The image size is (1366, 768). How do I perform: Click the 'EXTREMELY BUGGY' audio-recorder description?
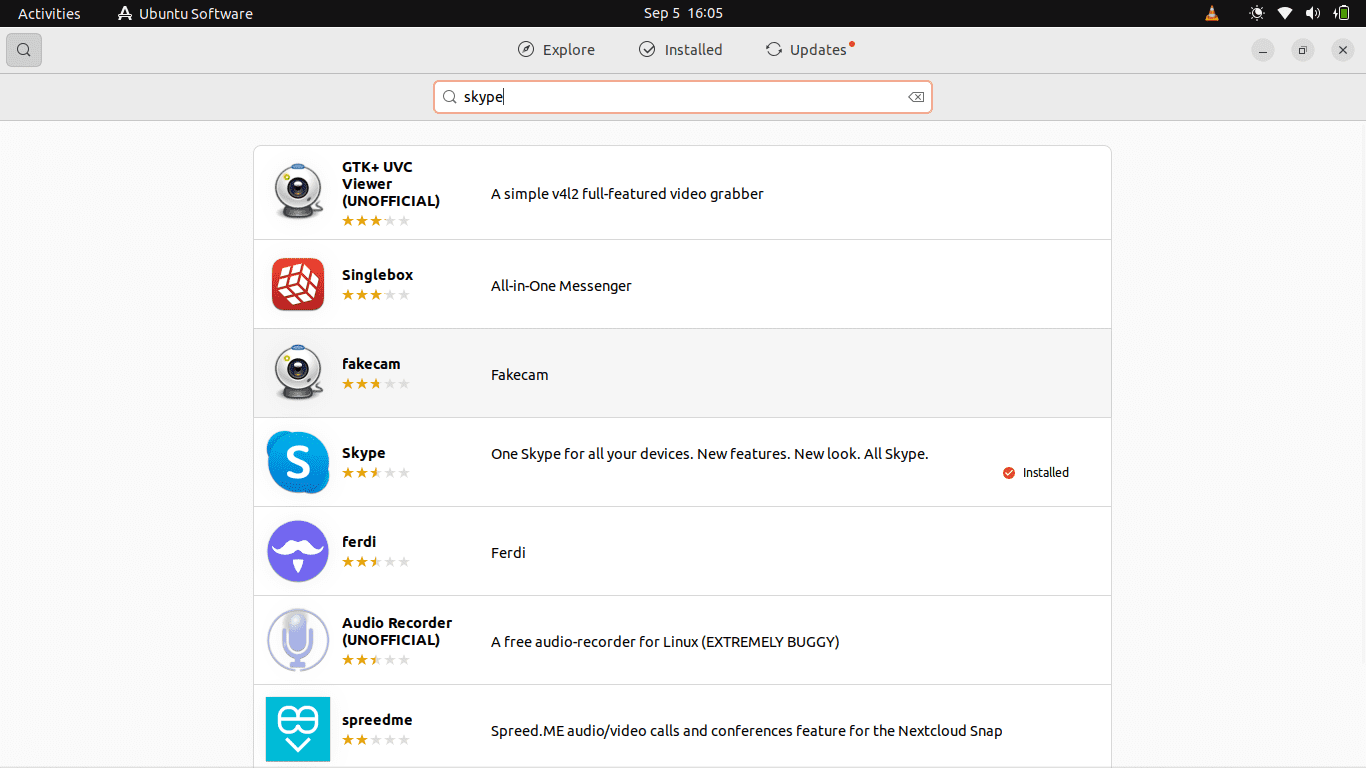pyautogui.click(x=665, y=642)
